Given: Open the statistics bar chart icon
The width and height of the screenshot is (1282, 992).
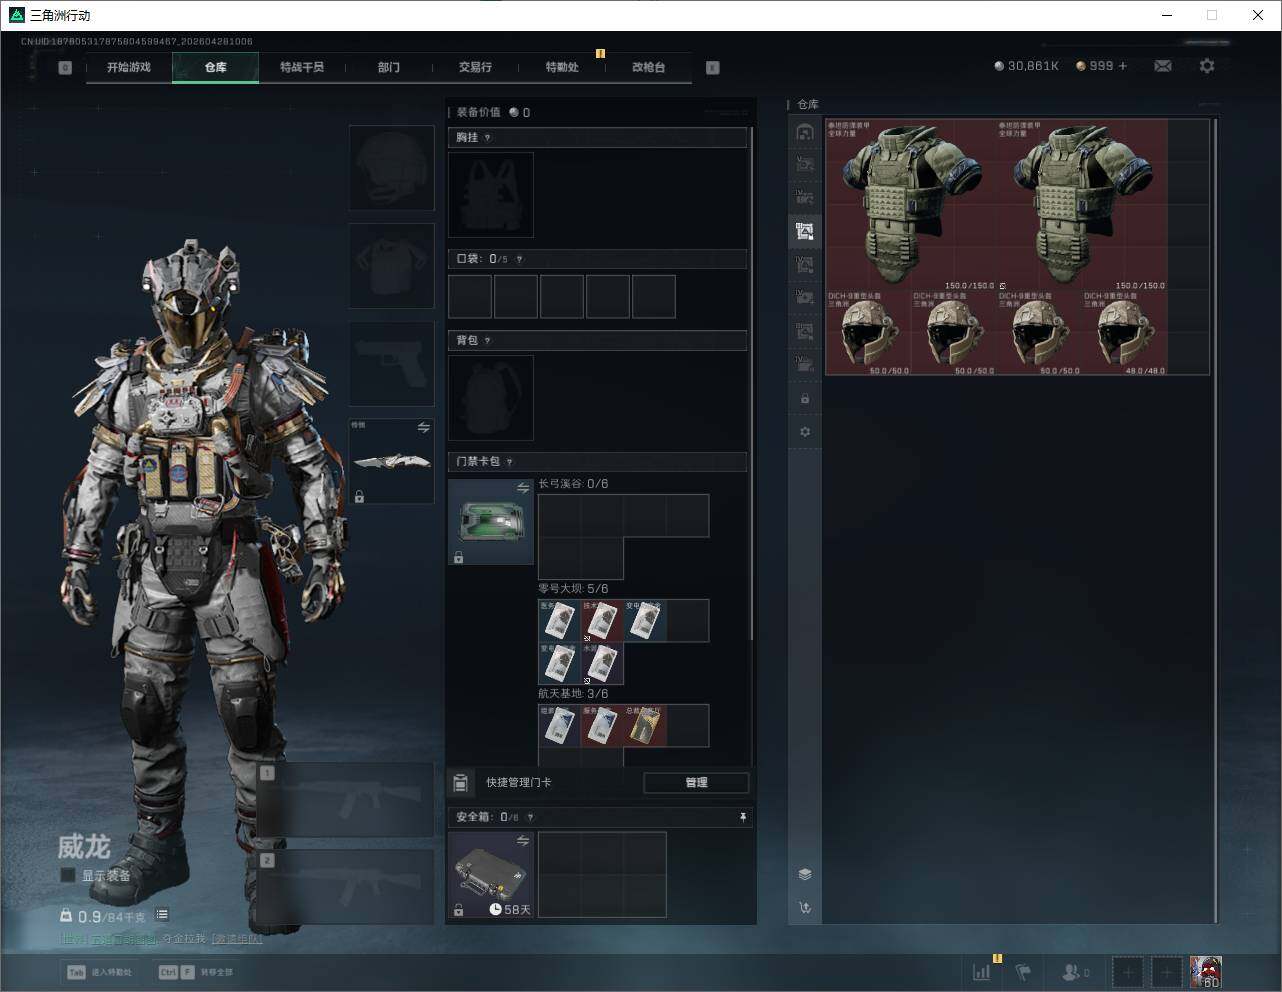Looking at the screenshot, I should [982, 971].
